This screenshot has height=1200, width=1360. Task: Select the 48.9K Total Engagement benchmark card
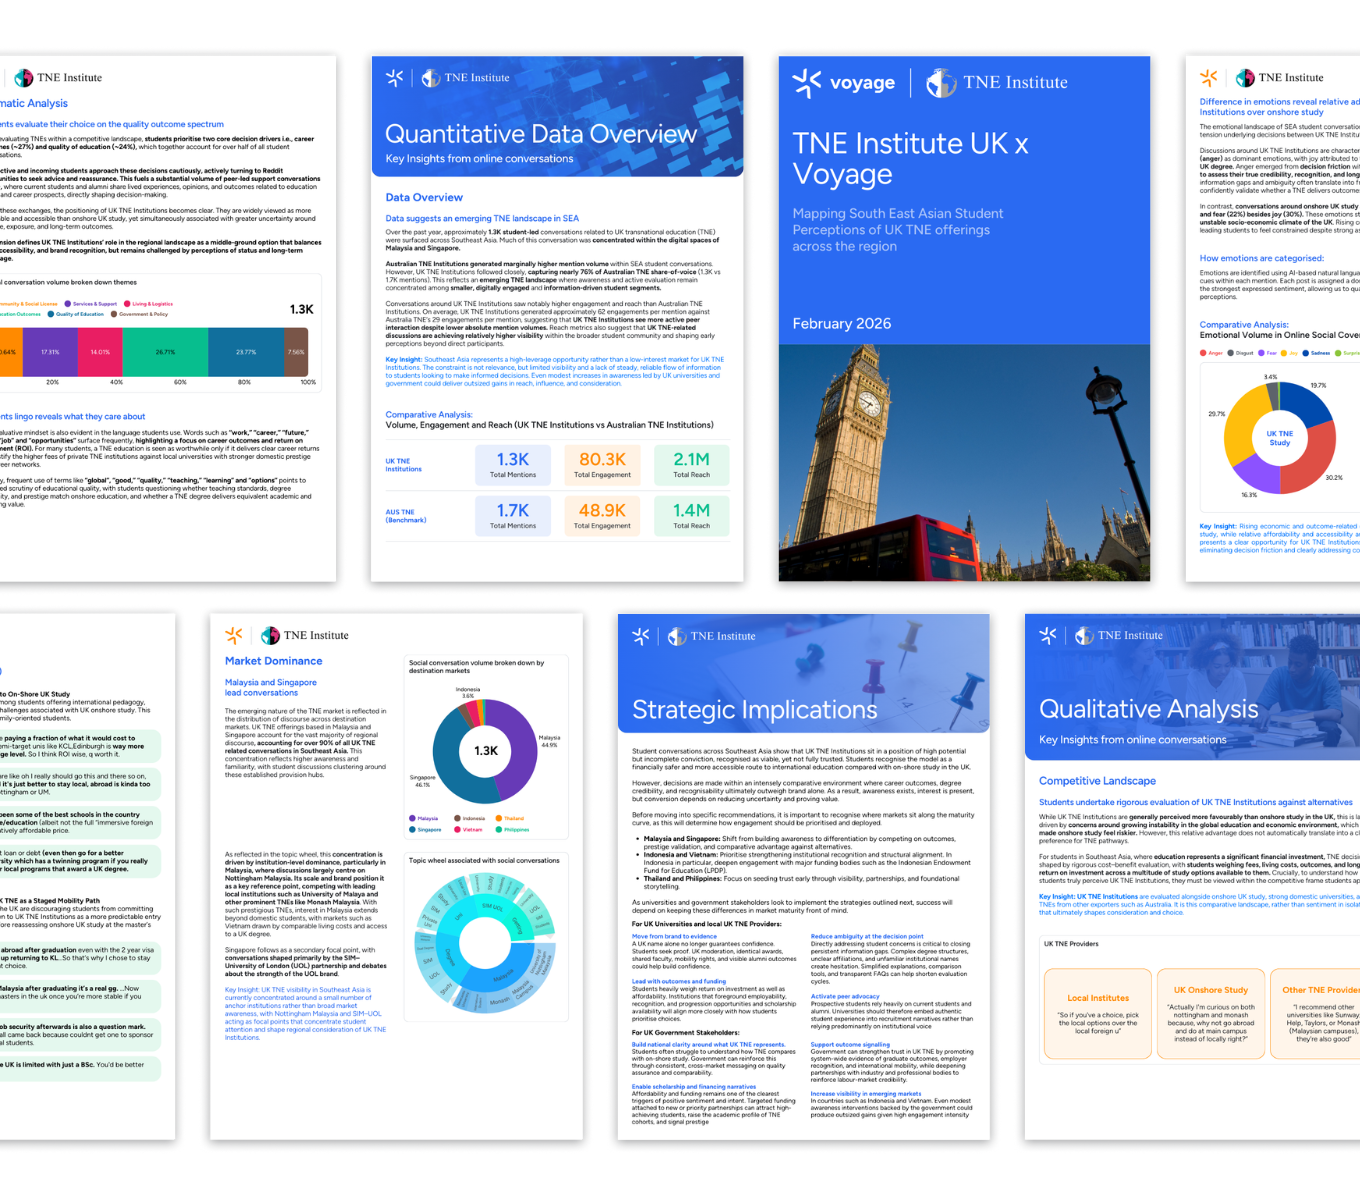click(x=602, y=516)
